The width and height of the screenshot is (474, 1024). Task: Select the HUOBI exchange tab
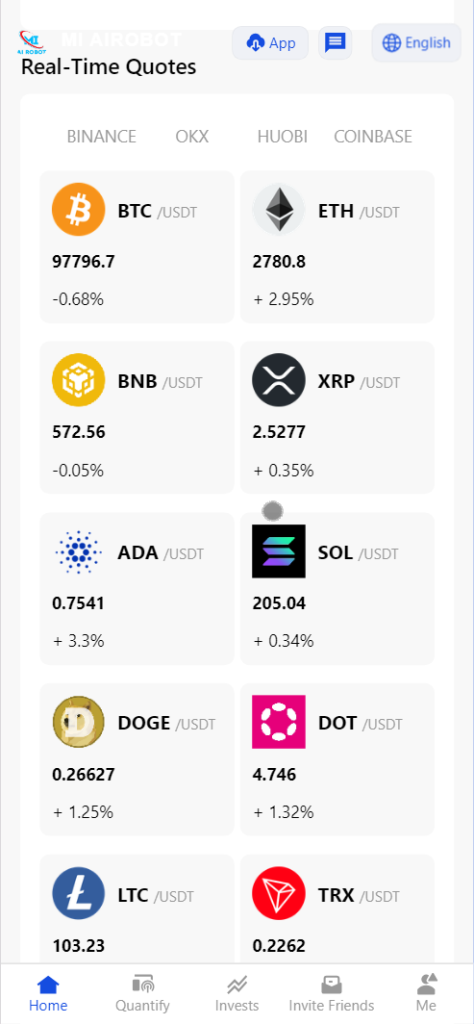coord(282,136)
